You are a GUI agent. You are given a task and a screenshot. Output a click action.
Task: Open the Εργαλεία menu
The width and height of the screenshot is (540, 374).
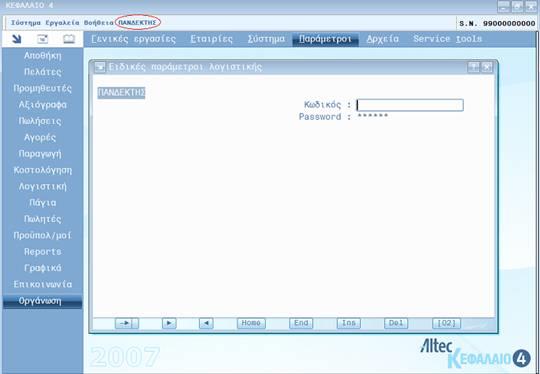62,23
